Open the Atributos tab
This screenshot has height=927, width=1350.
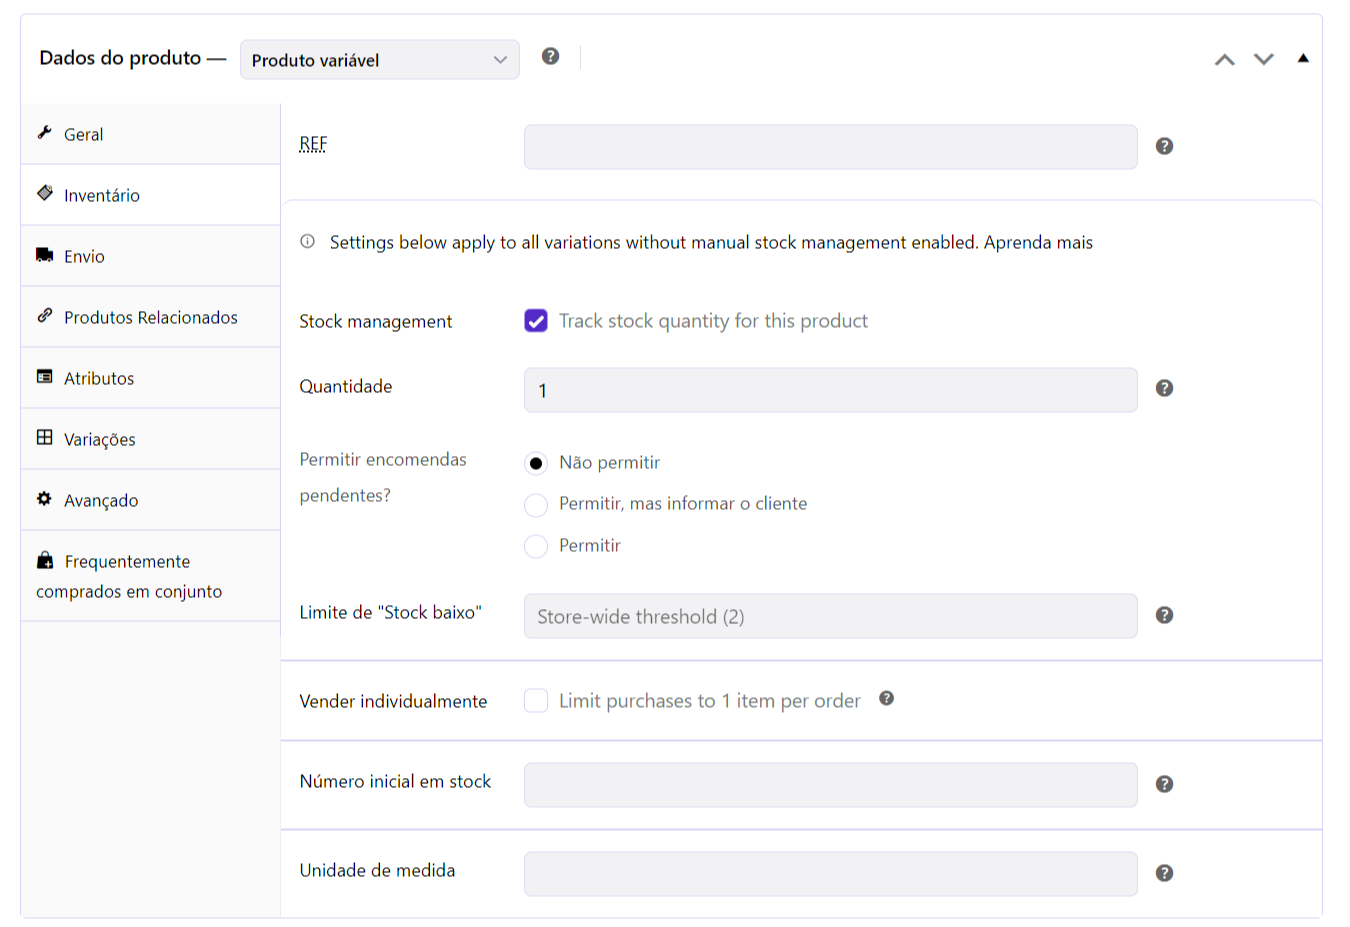click(150, 378)
